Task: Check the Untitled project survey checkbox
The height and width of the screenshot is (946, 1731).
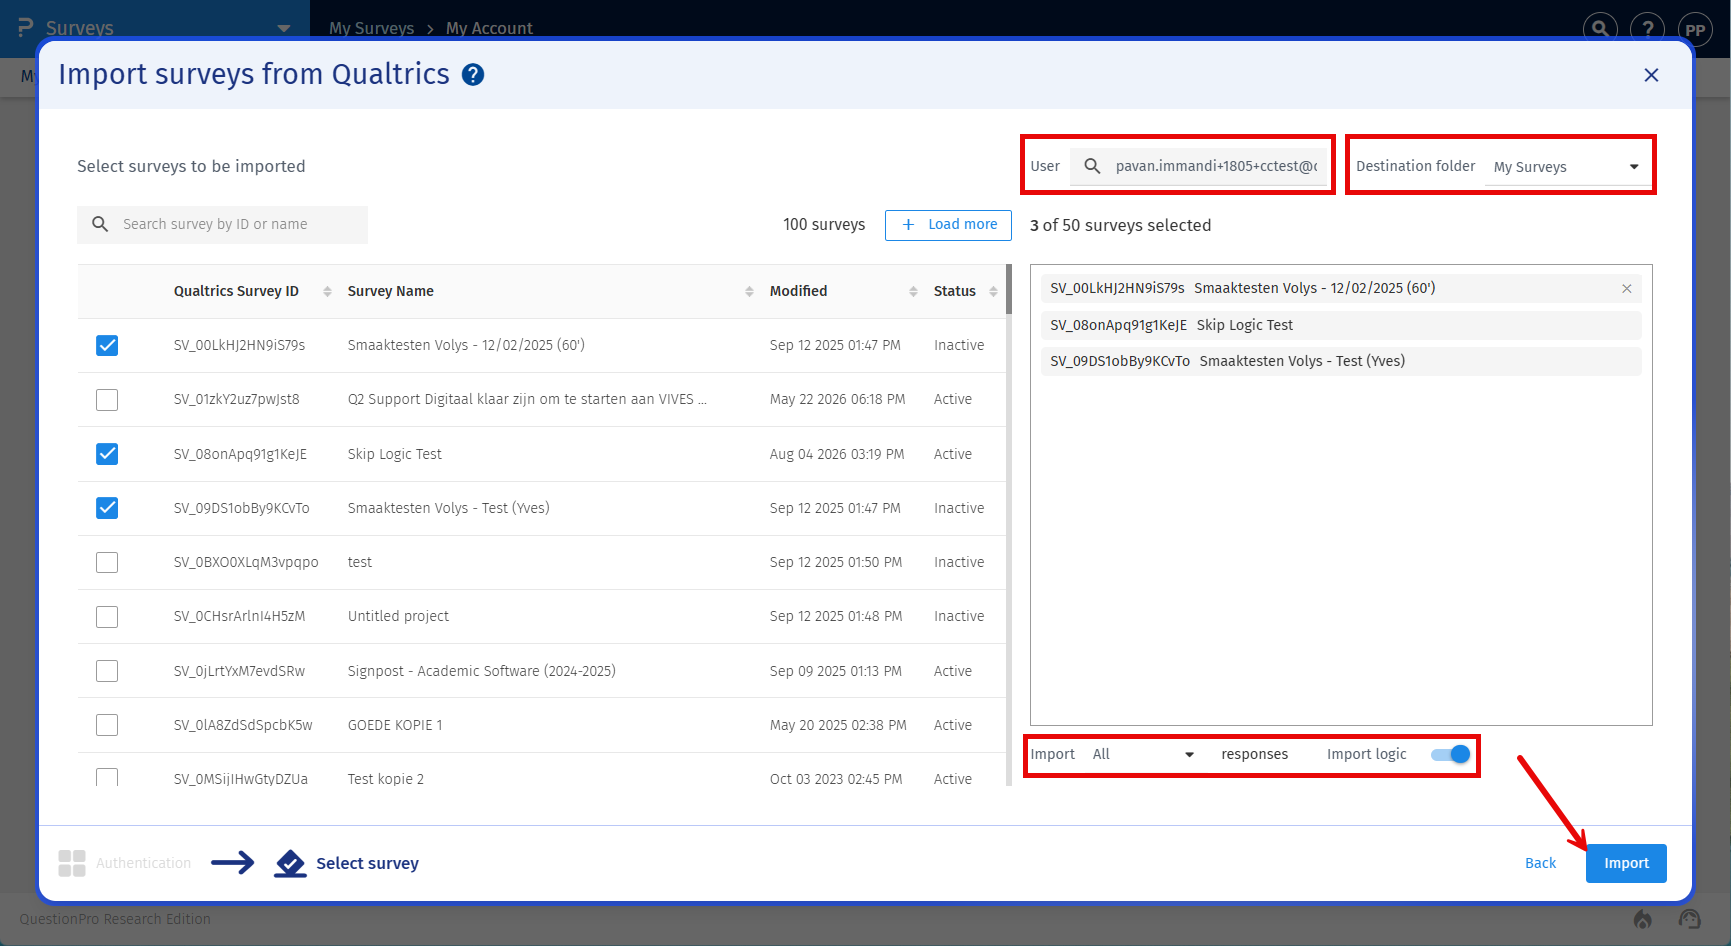Action: pos(107,617)
